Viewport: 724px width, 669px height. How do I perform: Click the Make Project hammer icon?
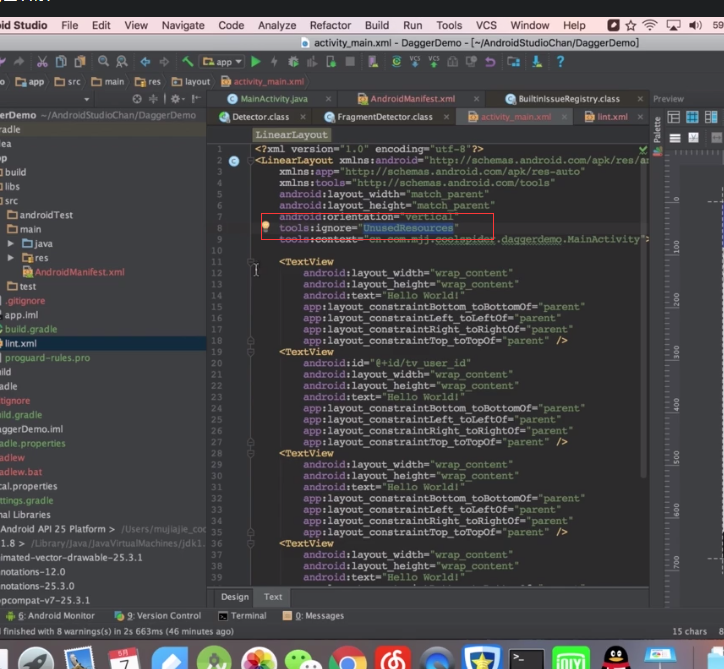pos(187,61)
